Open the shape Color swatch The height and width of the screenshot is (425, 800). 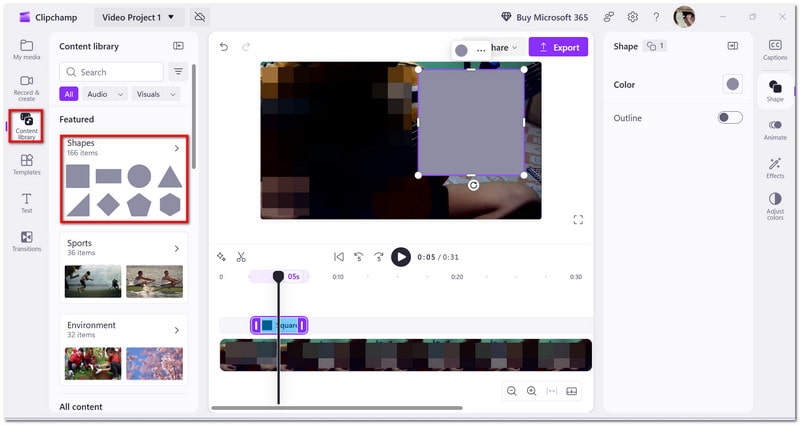[x=732, y=84]
